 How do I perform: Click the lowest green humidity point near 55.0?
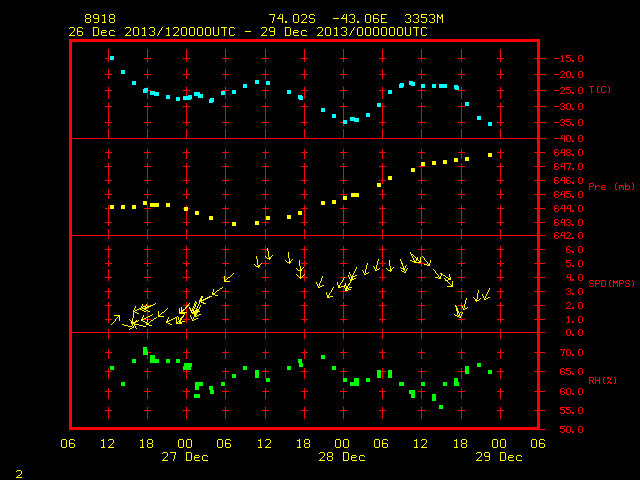441,407
